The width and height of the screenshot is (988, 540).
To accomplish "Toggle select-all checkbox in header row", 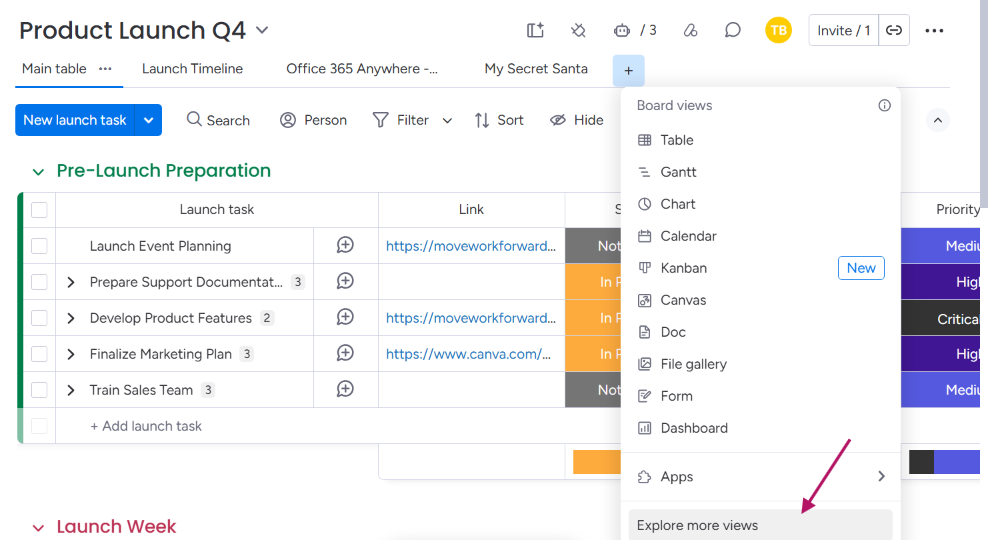I will 39,210.
